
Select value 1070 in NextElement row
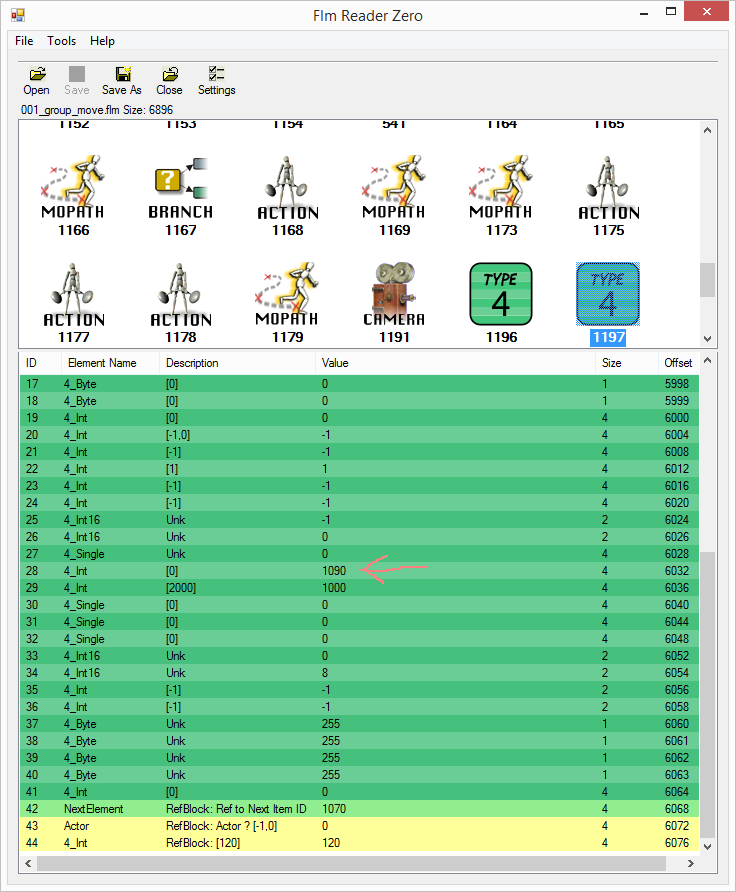(334, 809)
